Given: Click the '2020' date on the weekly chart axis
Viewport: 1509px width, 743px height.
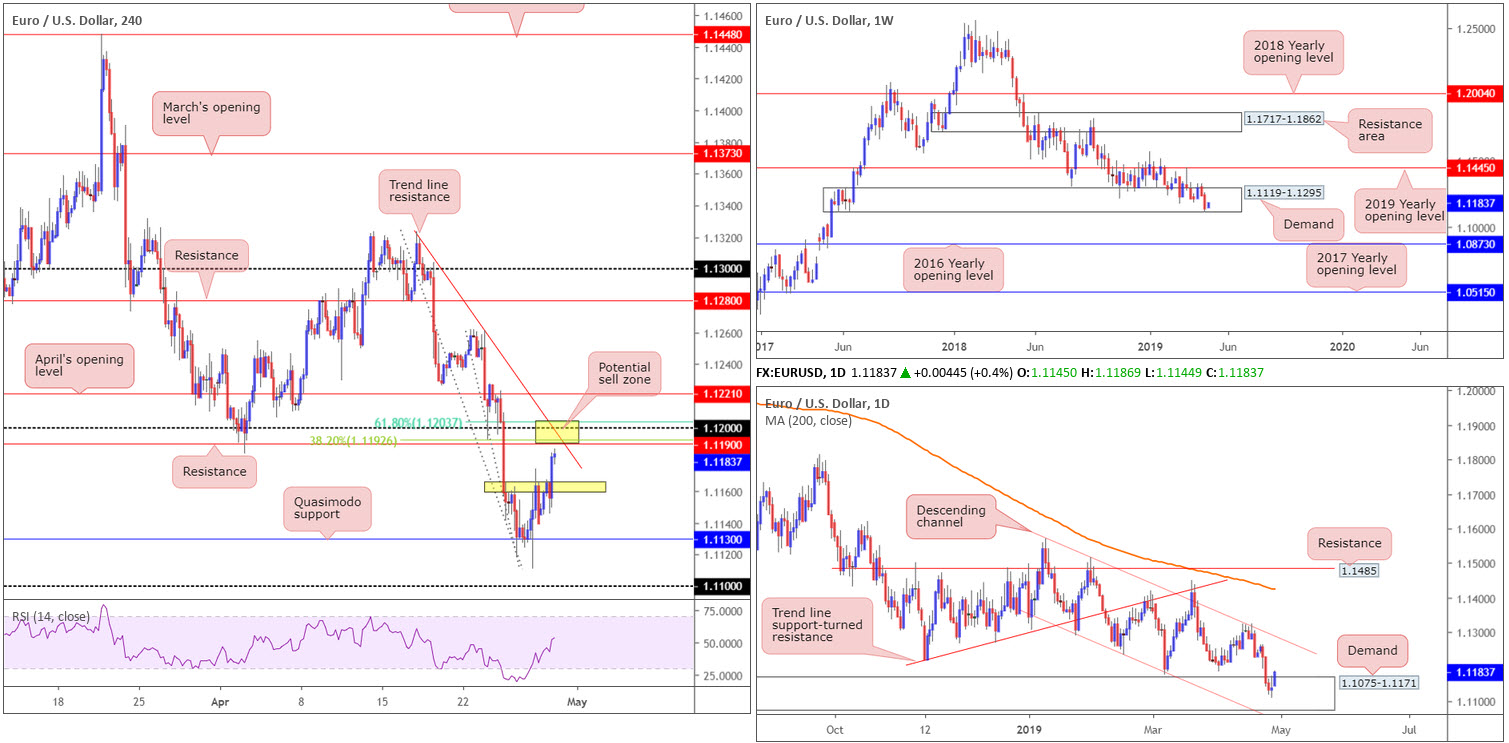Looking at the screenshot, I should click(1343, 345).
